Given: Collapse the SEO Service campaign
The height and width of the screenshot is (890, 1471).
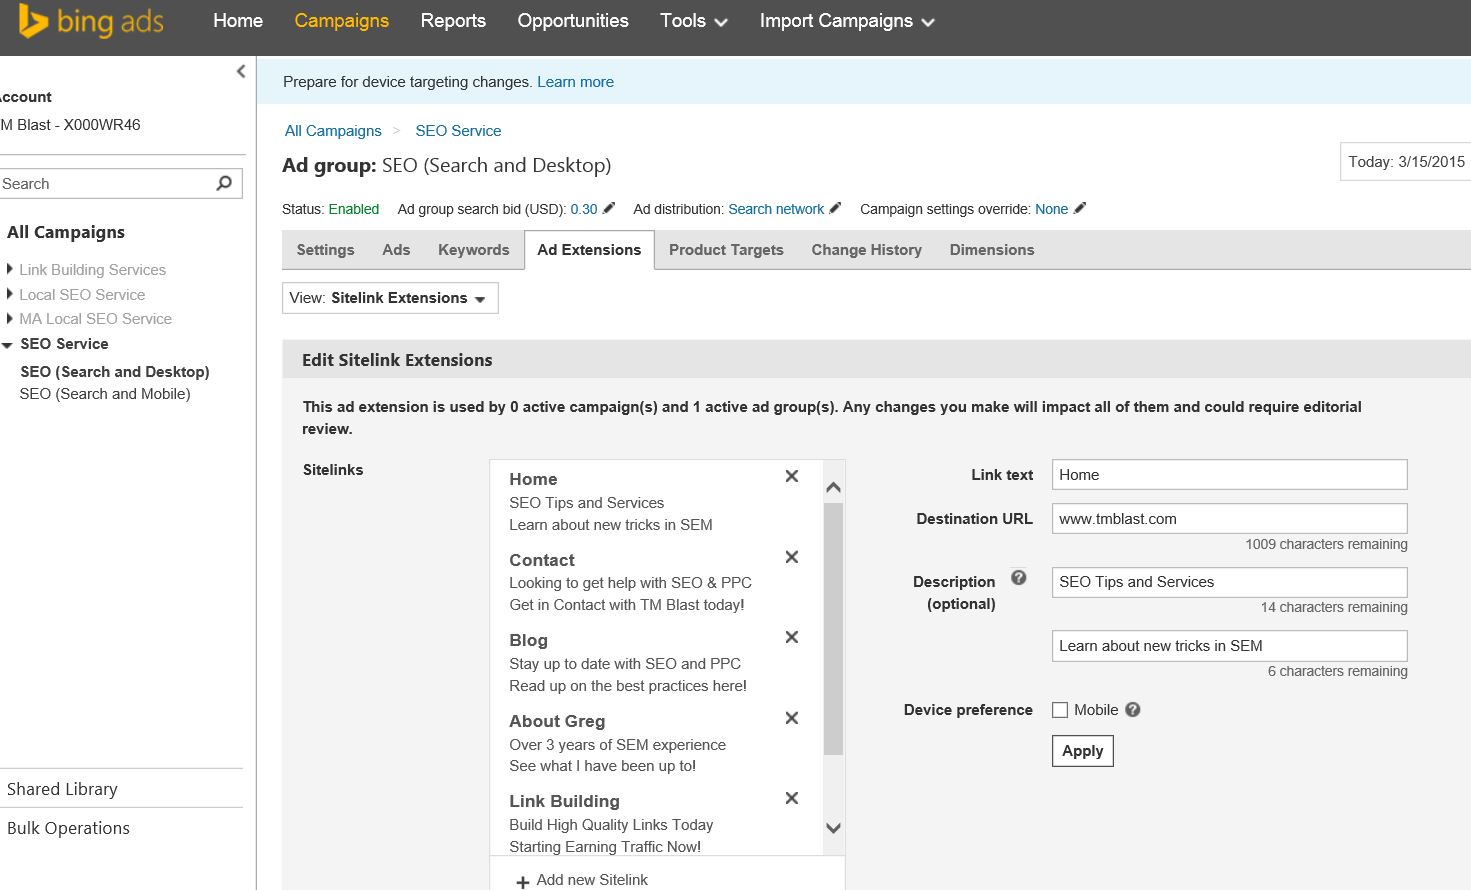Looking at the screenshot, I should [x=8, y=344].
